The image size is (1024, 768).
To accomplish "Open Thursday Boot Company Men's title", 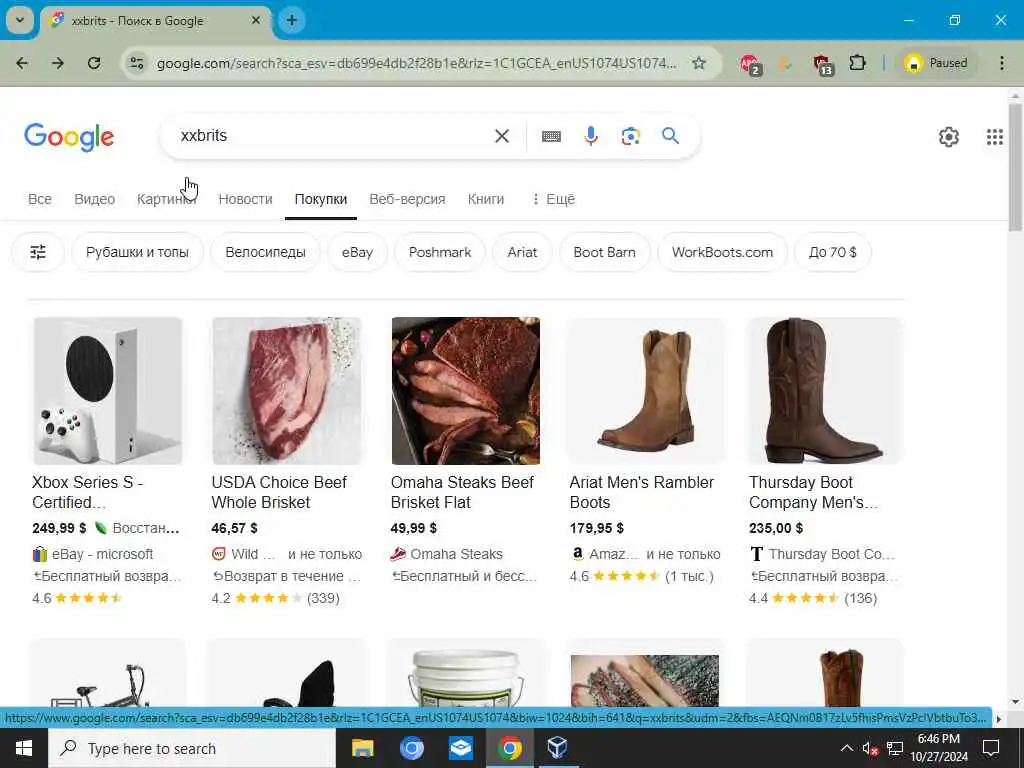I will click(814, 492).
